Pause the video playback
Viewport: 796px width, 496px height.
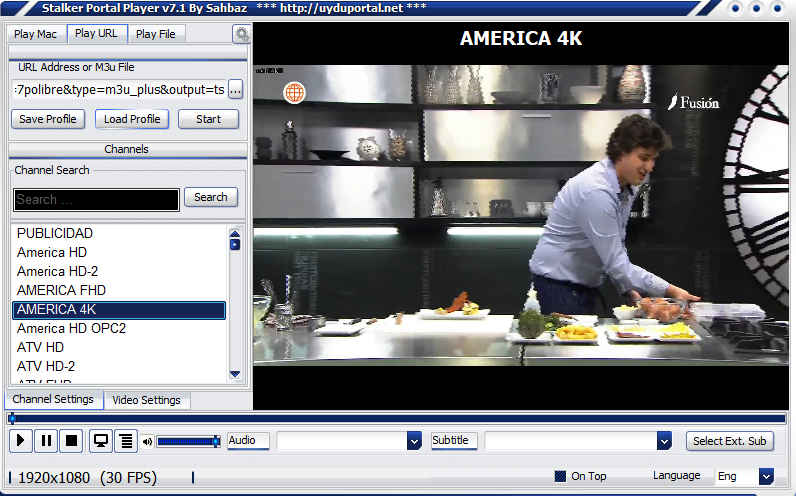[x=46, y=440]
